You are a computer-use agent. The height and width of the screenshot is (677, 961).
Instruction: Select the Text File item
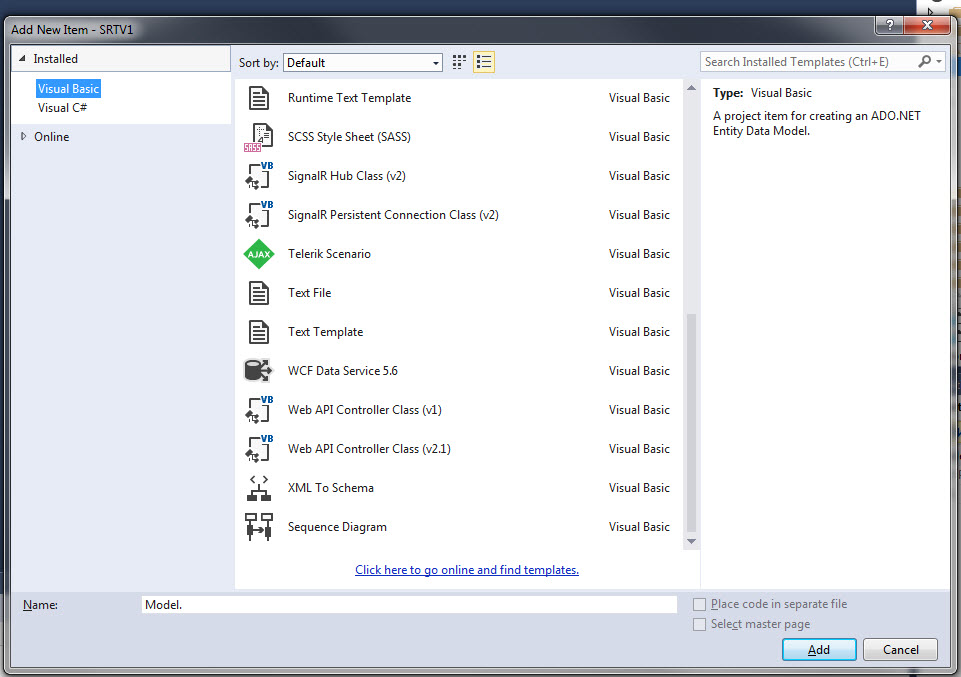click(x=460, y=293)
